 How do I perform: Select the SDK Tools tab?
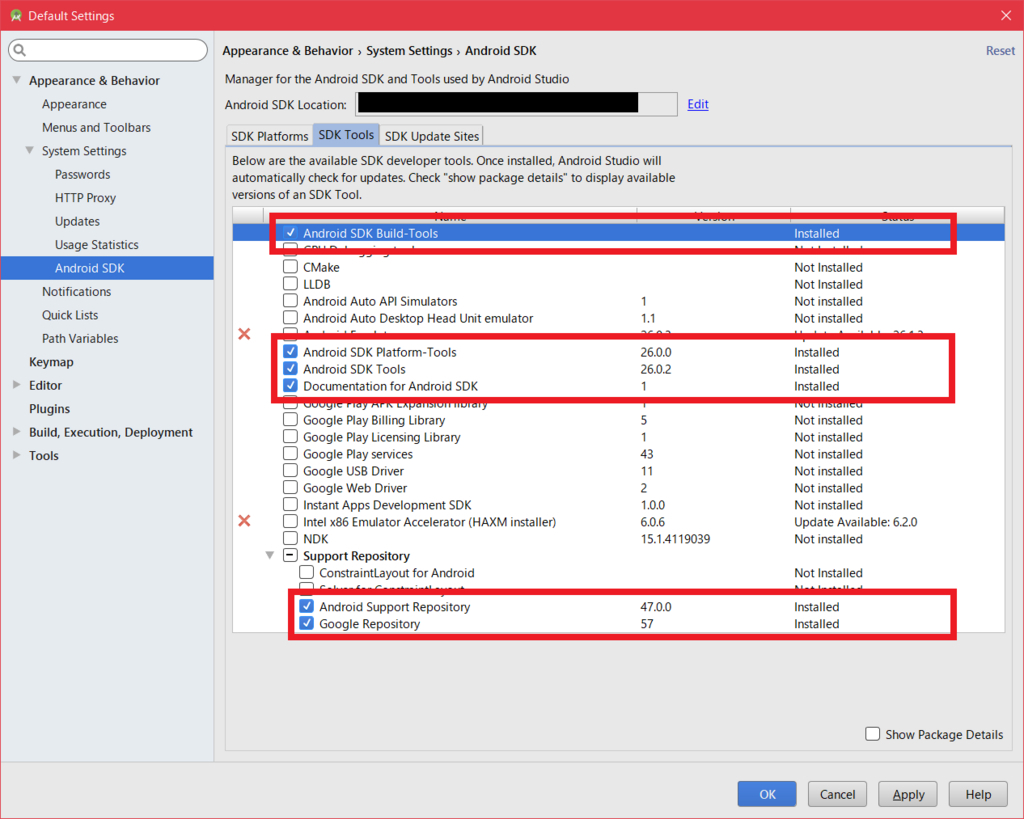[346, 135]
